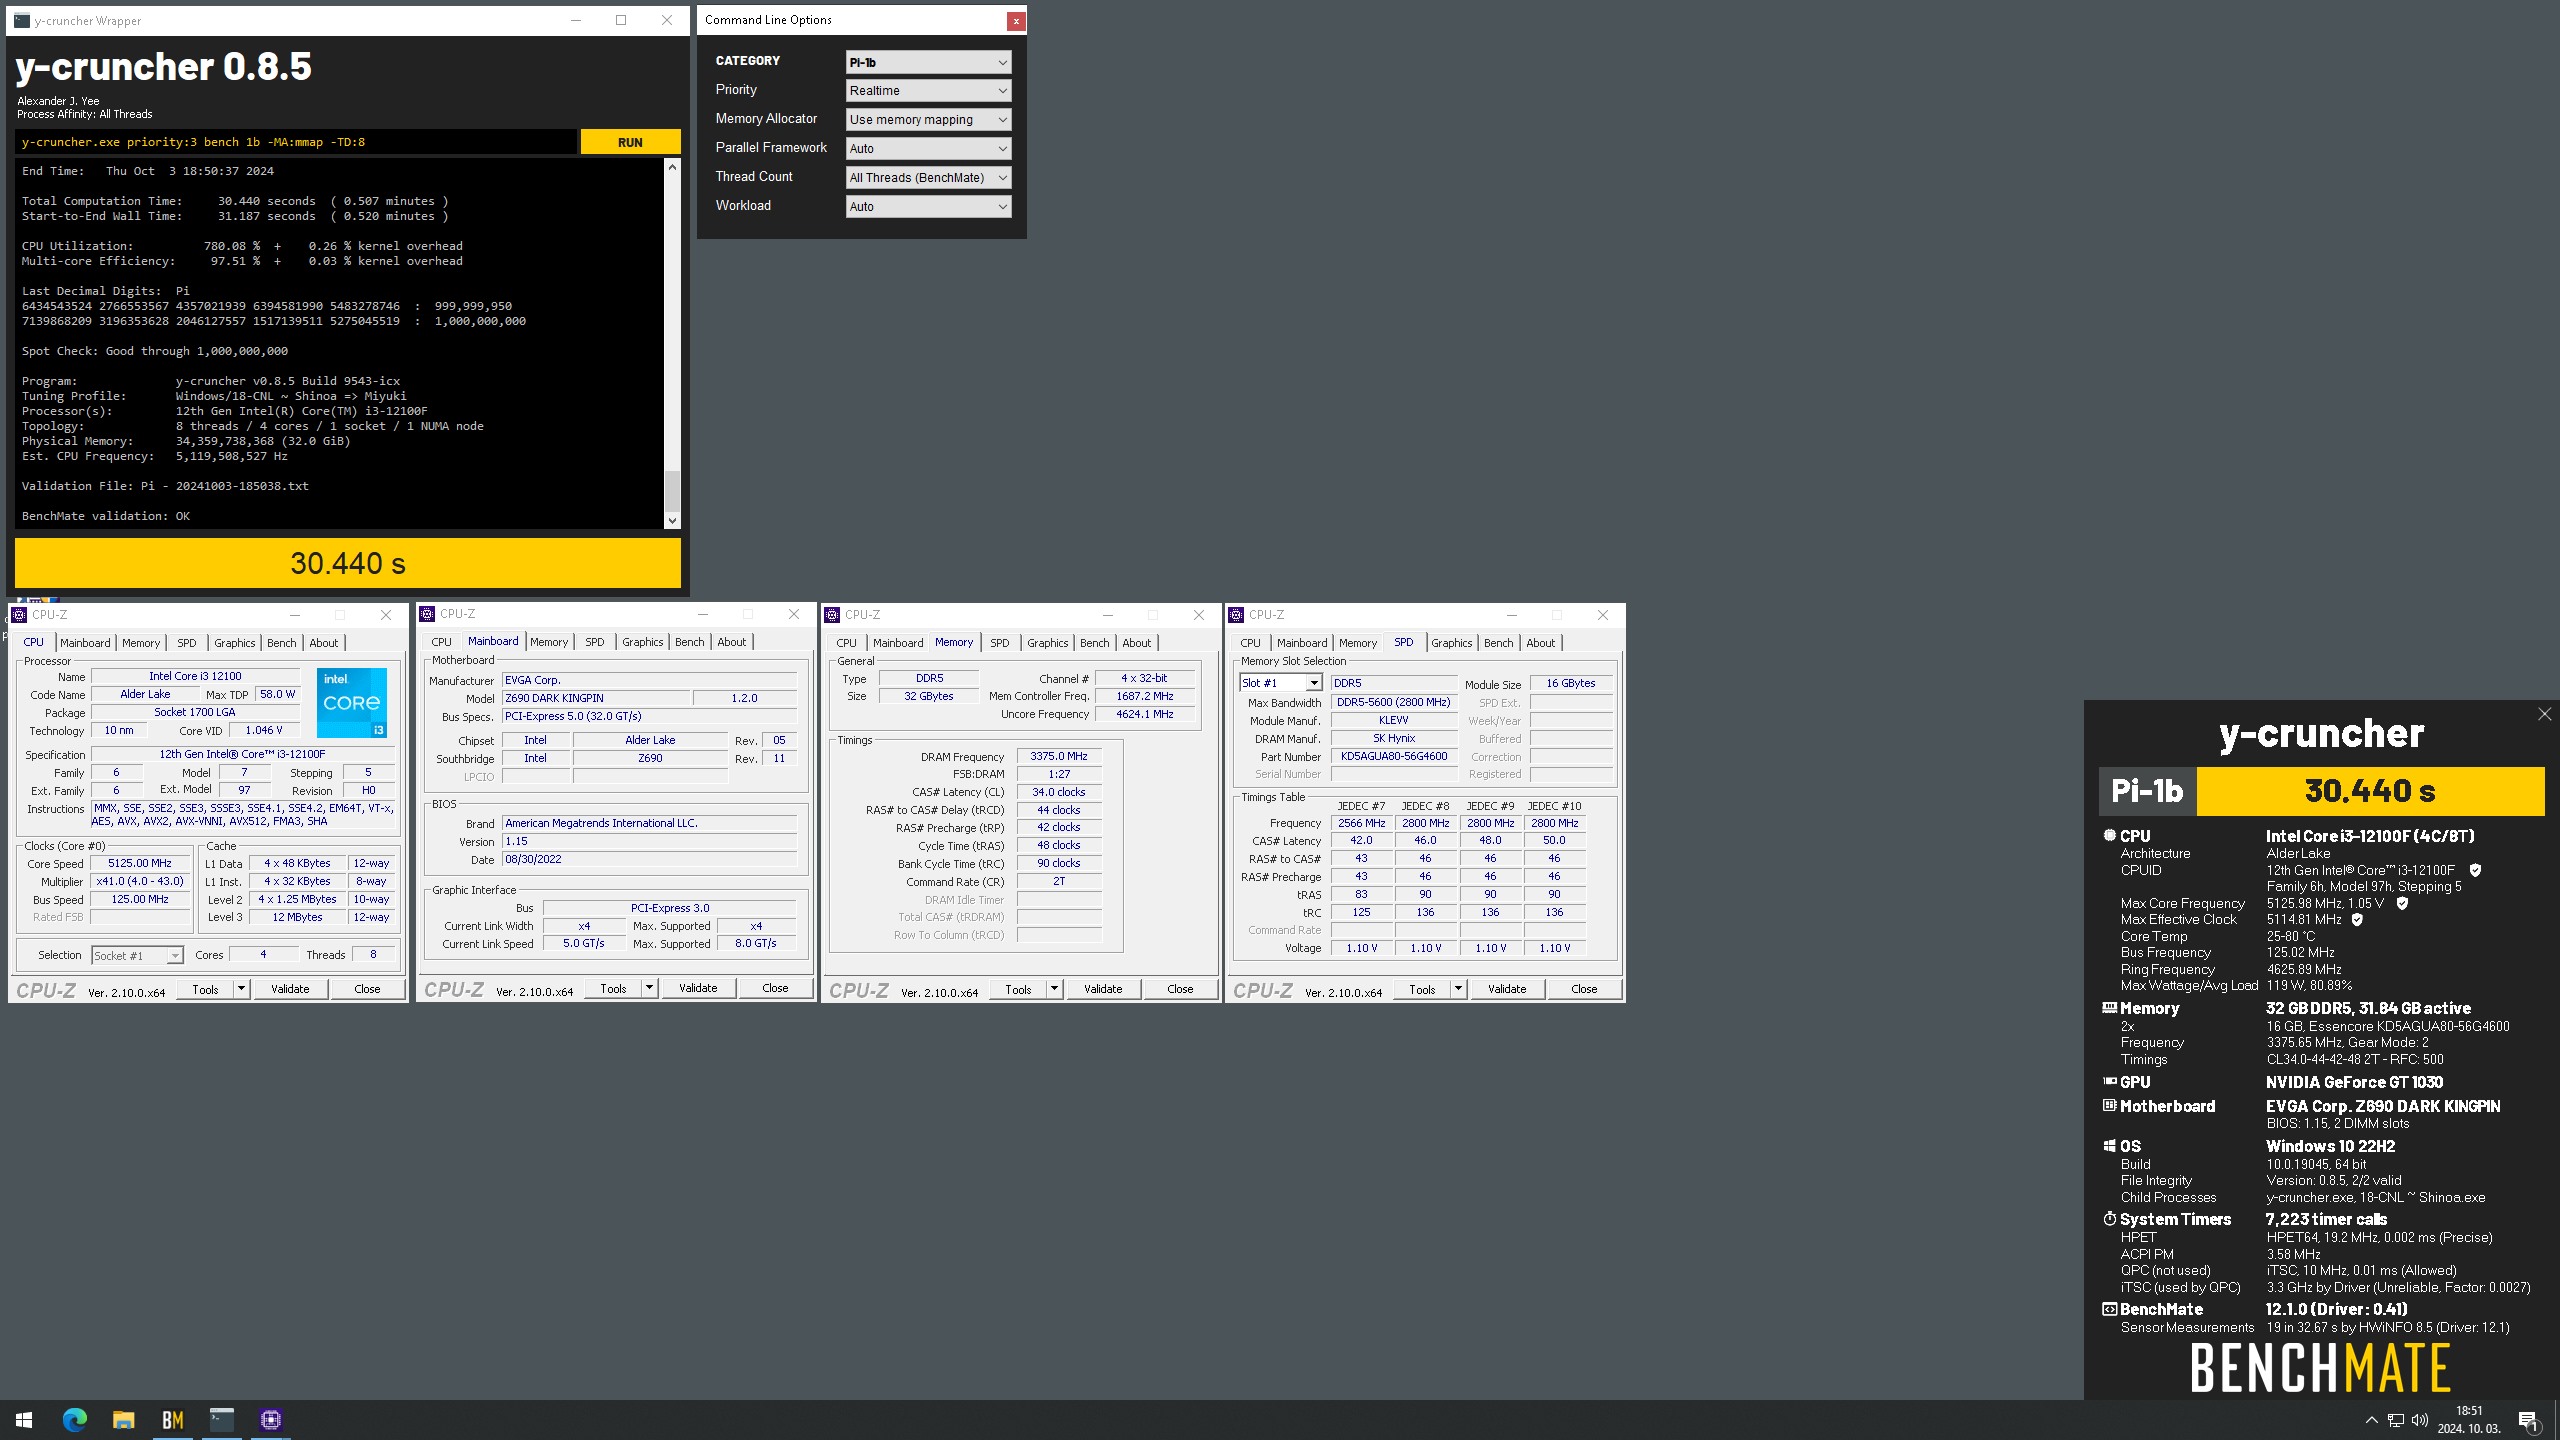Open CPU tab in CPU-Z Memory window
2560x1440 pixels.
pyautogui.click(x=846, y=643)
